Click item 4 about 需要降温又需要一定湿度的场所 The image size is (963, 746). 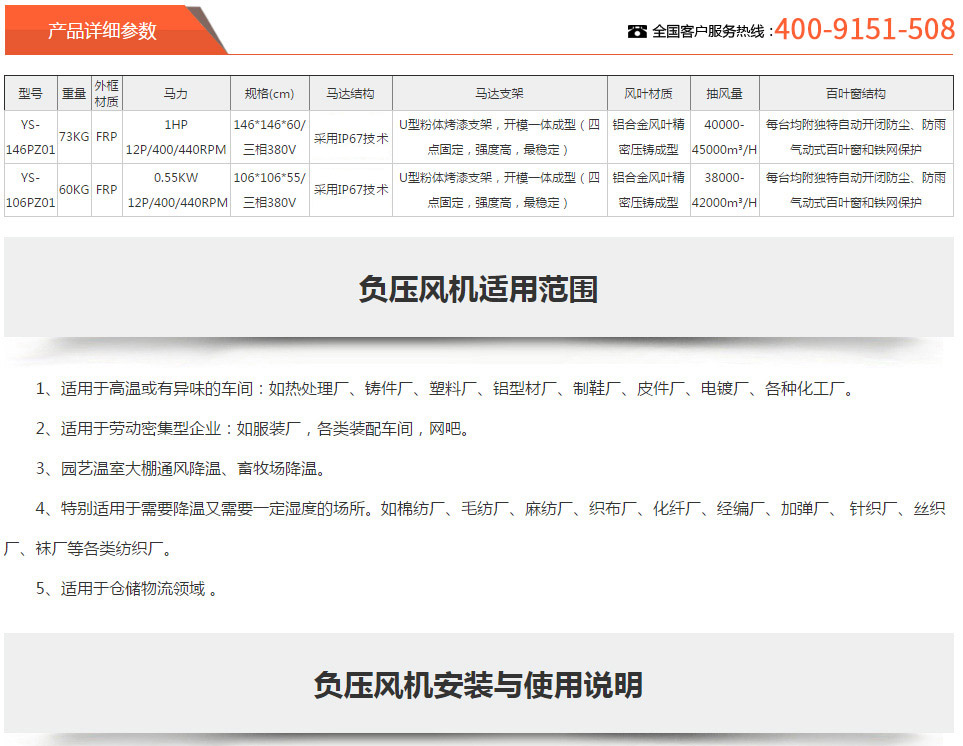[x=474, y=528]
